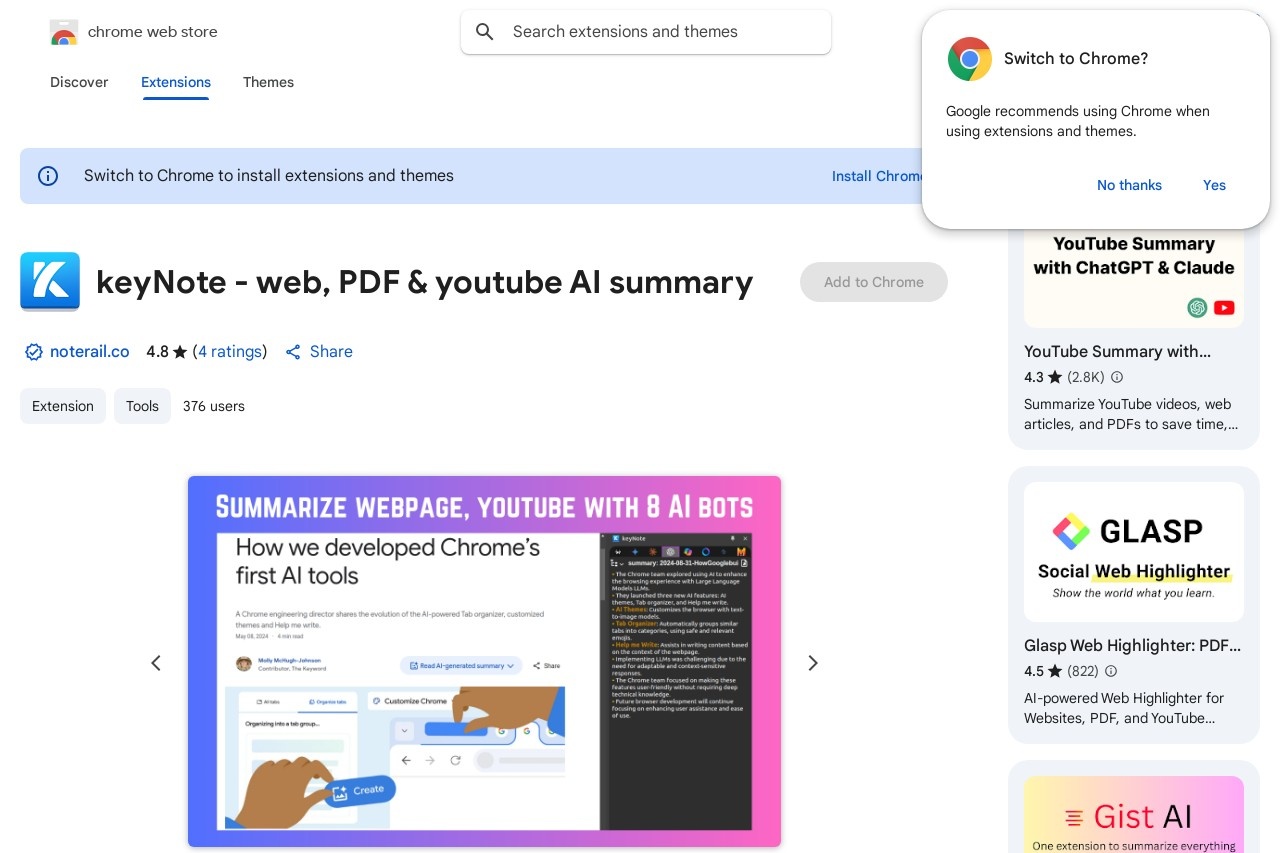The image size is (1280, 853).
Task: Focus the Search extensions and themes field
Action: click(x=646, y=32)
